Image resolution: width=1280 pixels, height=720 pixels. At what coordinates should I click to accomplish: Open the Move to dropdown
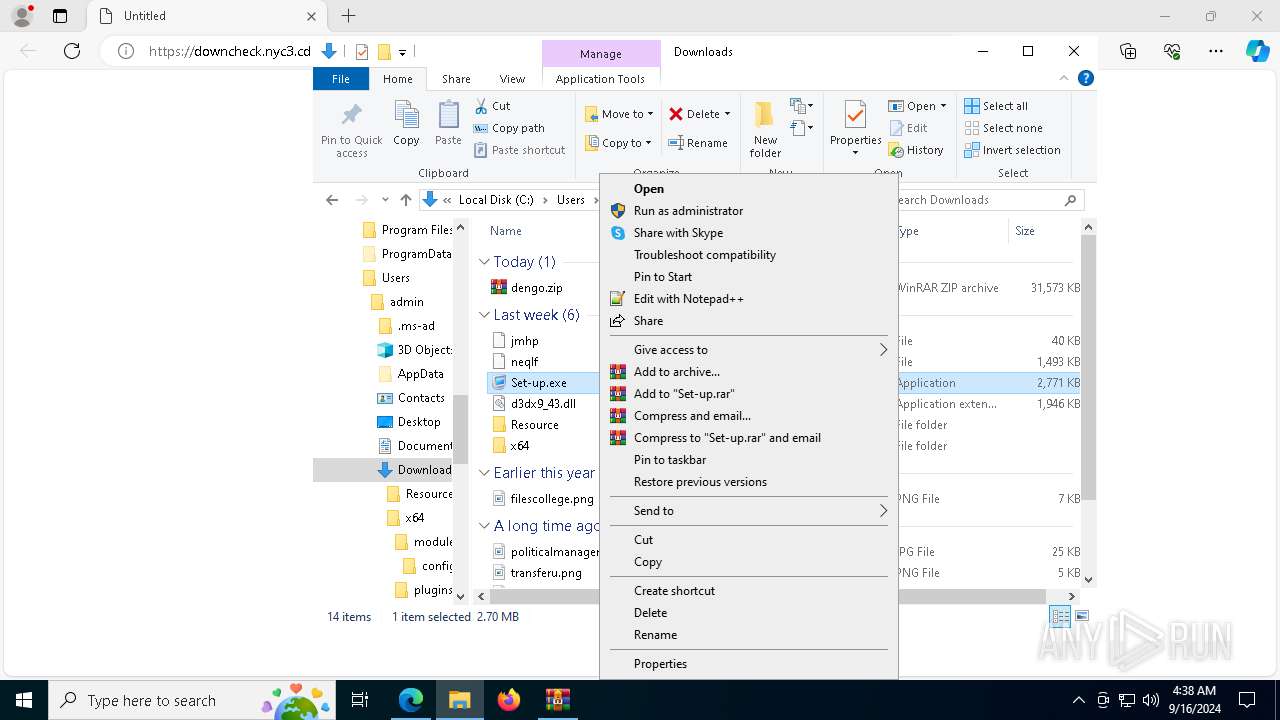pos(619,114)
